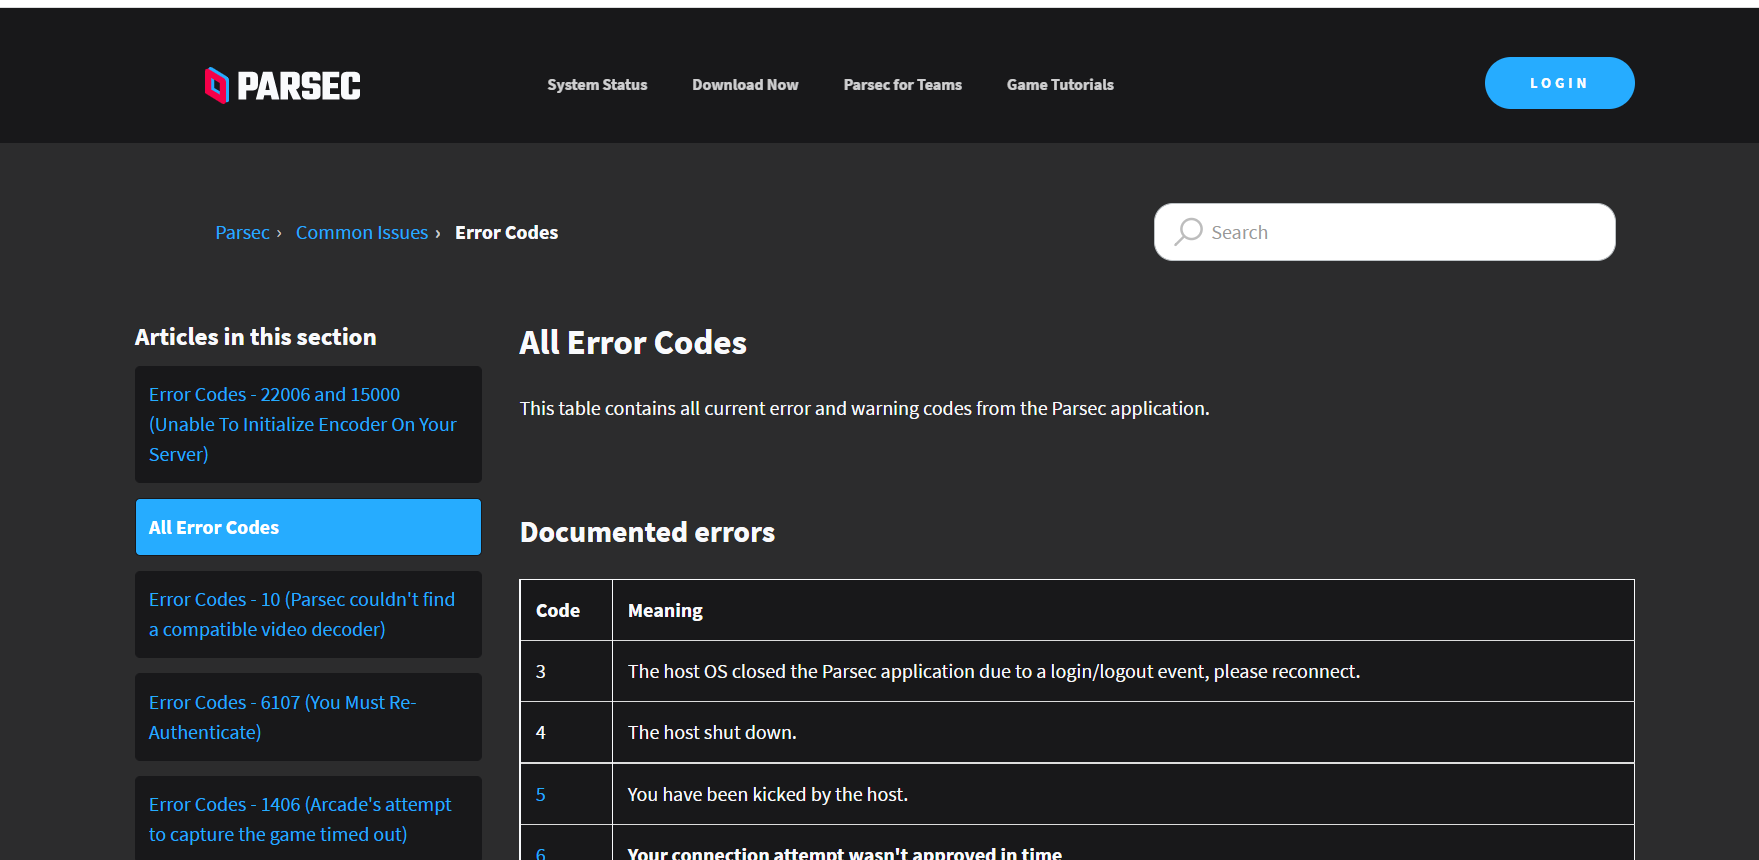This screenshot has height=860, width=1759.
Task: Select the All Error Codes sidebar item
Action: coord(308,527)
